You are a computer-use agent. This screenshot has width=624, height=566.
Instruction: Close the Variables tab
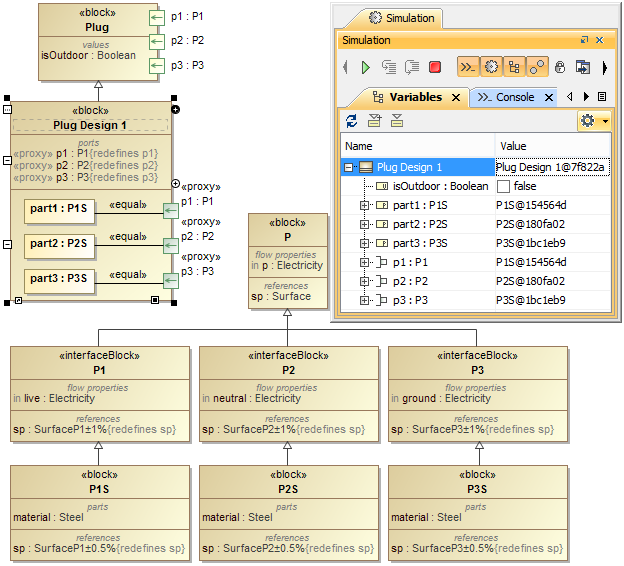(455, 98)
